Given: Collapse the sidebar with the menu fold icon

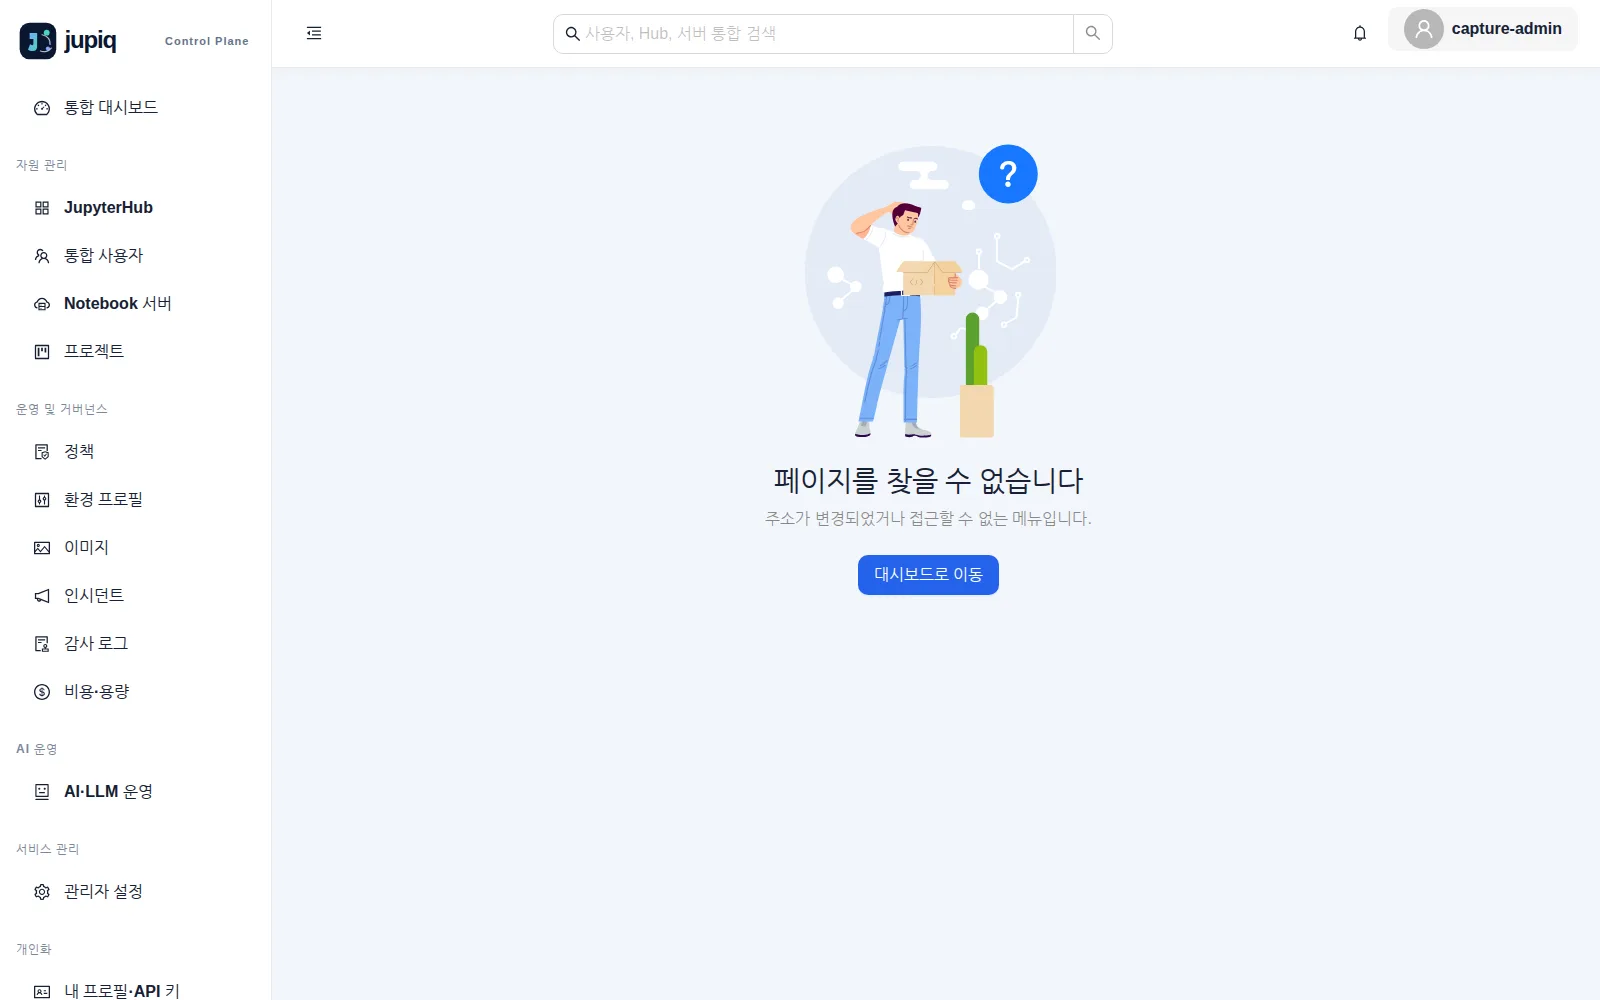Looking at the screenshot, I should pyautogui.click(x=314, y=33).
